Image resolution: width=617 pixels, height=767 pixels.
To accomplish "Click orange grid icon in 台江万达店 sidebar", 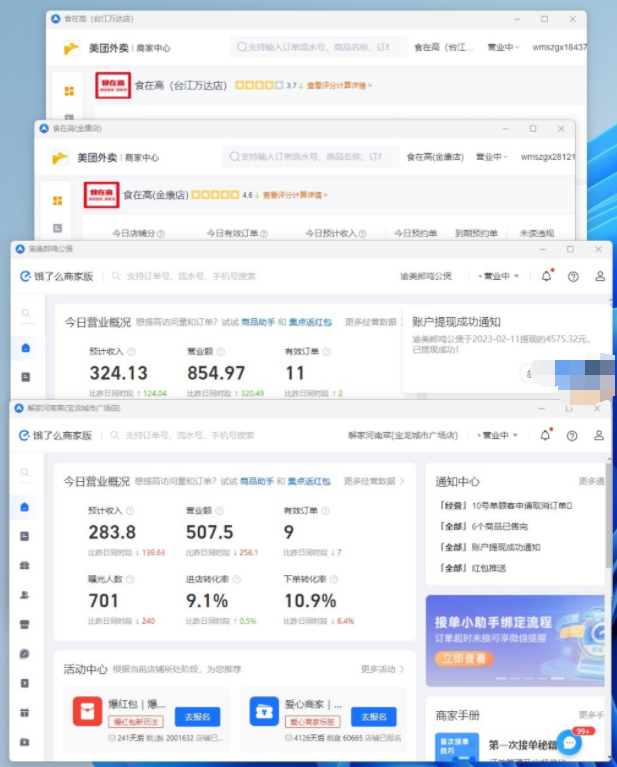I will click(x=69, y=91).
